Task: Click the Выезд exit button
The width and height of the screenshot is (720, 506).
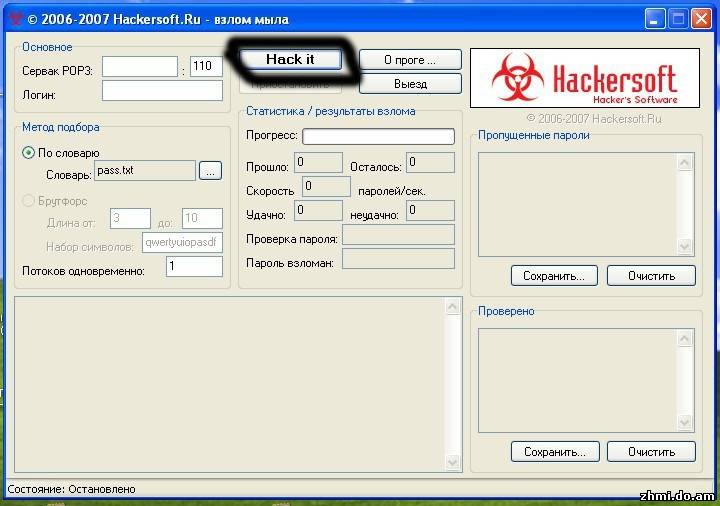Action: (x=410, y=84)
